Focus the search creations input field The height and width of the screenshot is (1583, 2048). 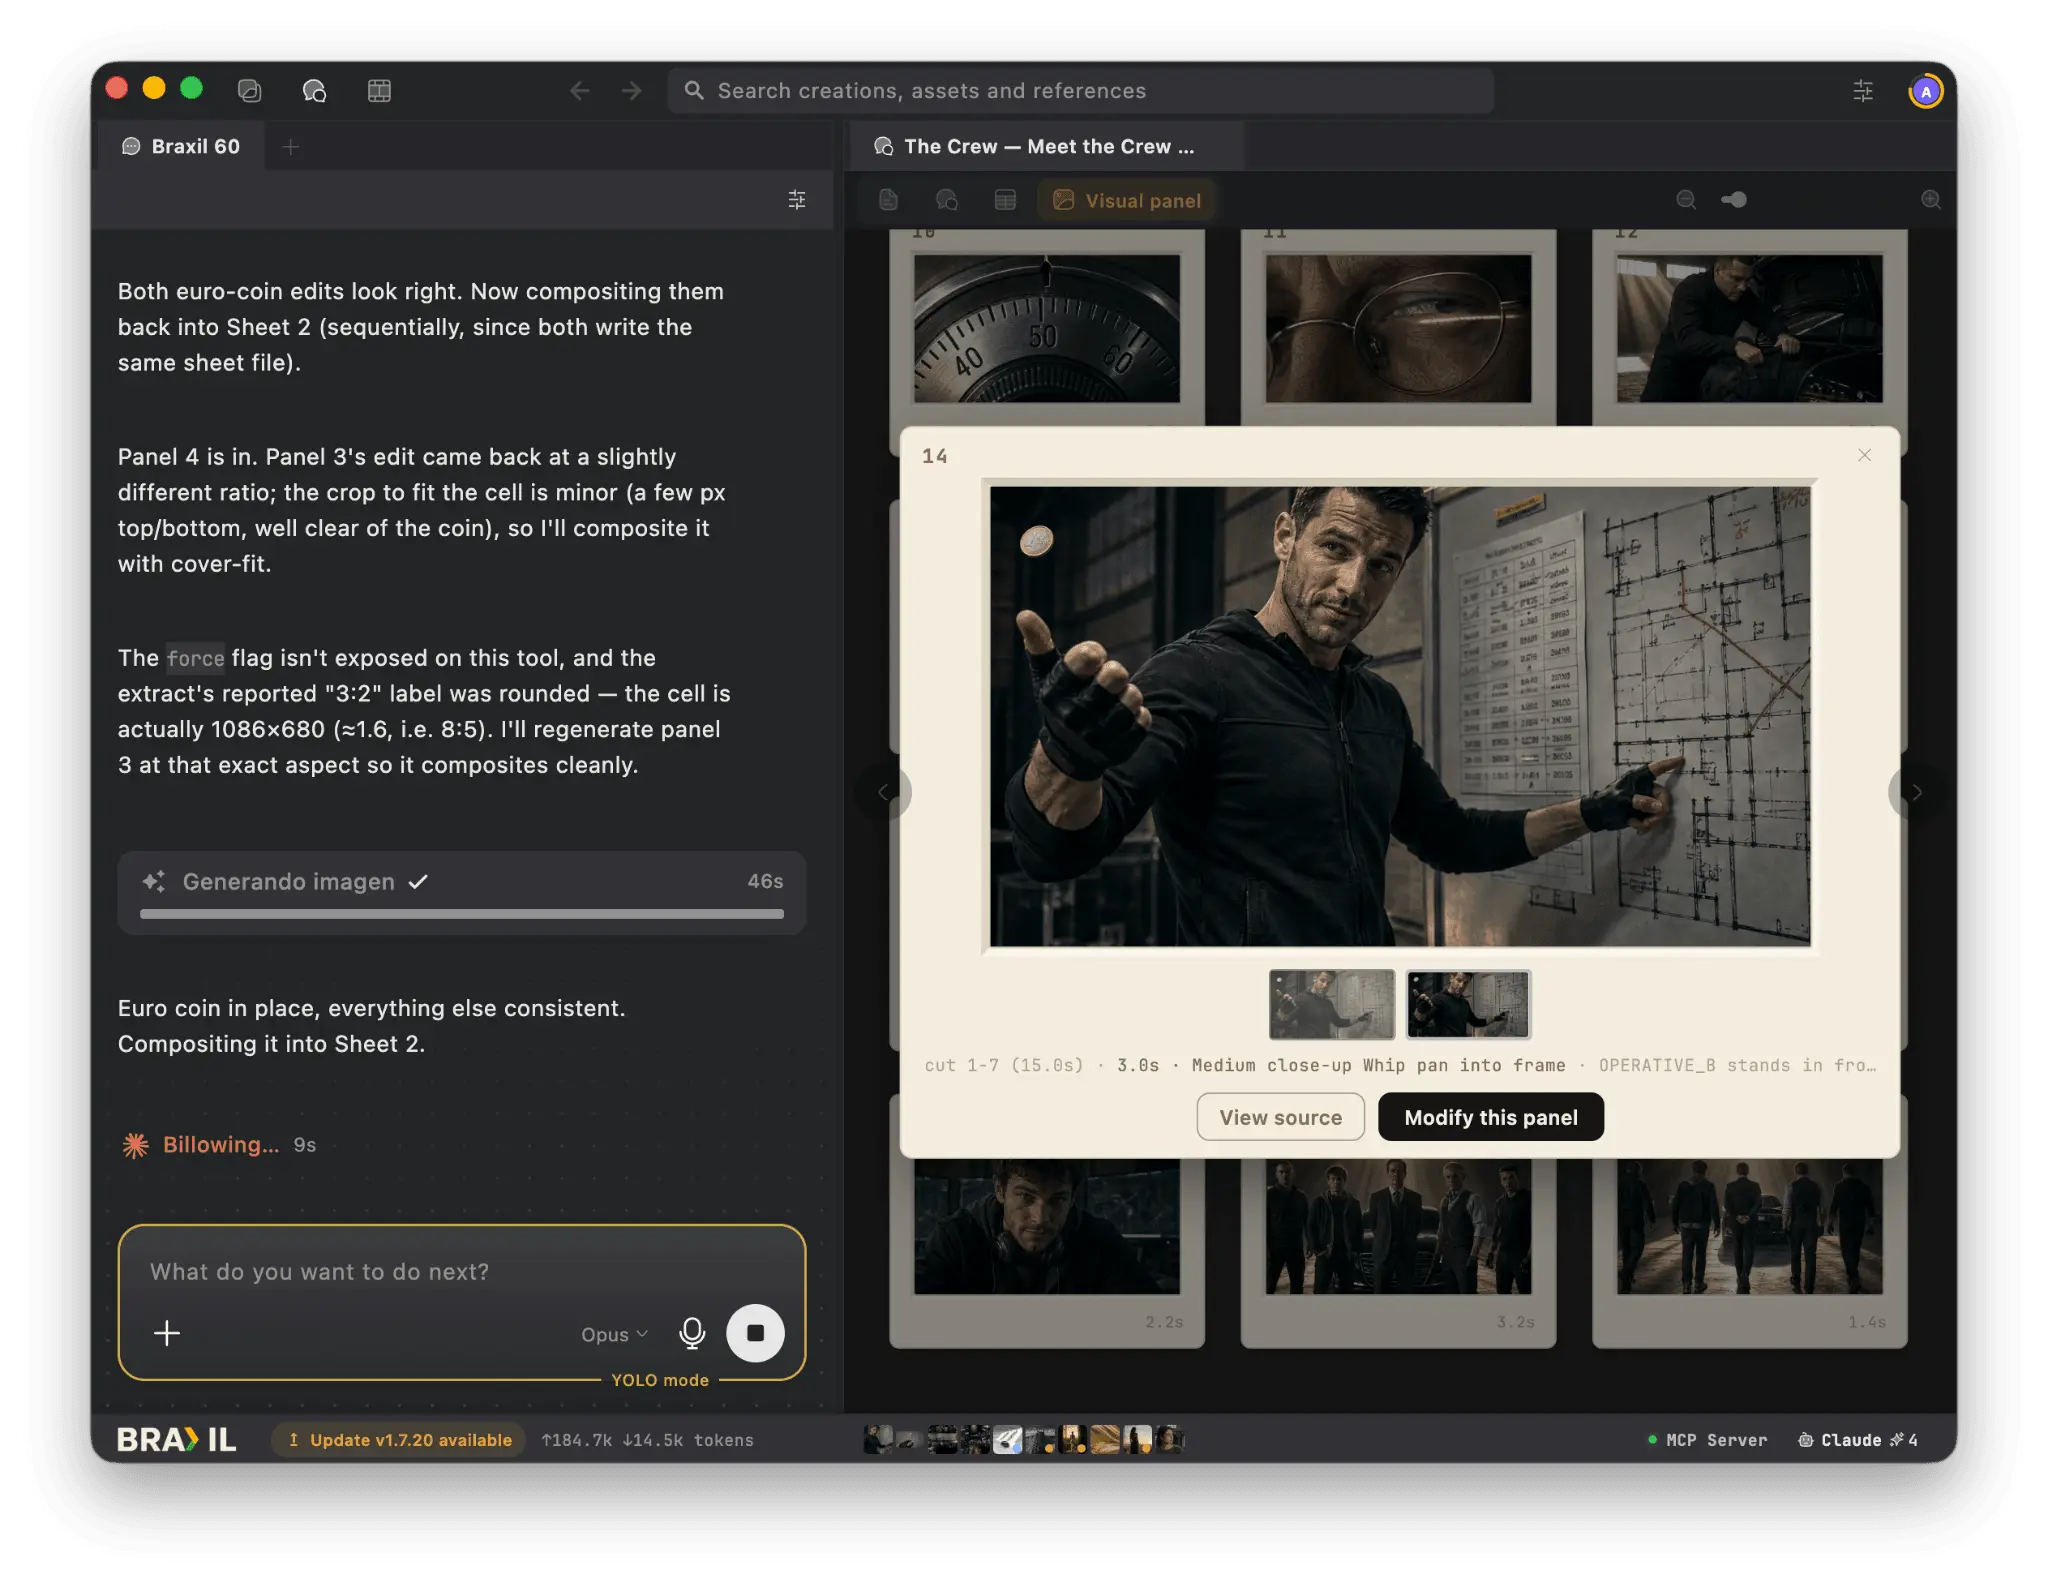coord(1081,91)
